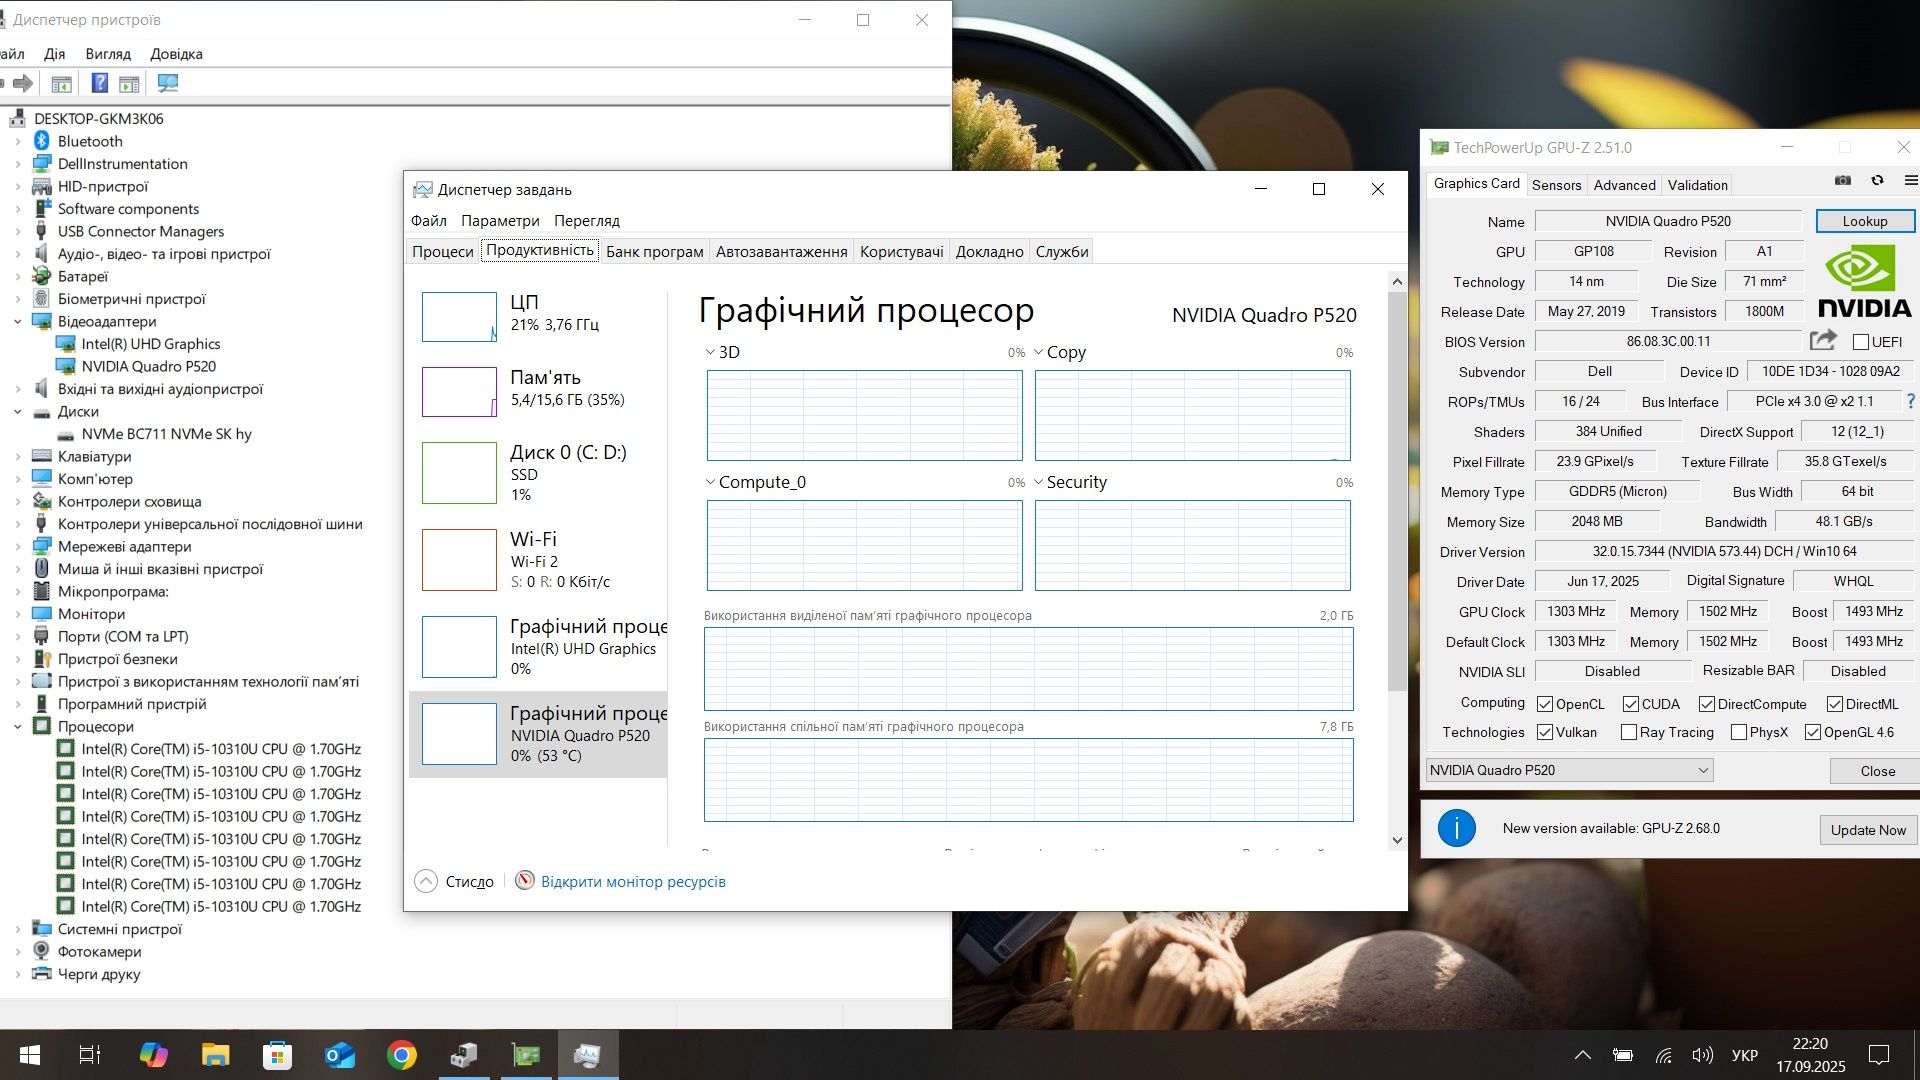Open Microsoft Store from the taskbar
This screenshot has width=1920, height=1080.
coord(277,1055)
